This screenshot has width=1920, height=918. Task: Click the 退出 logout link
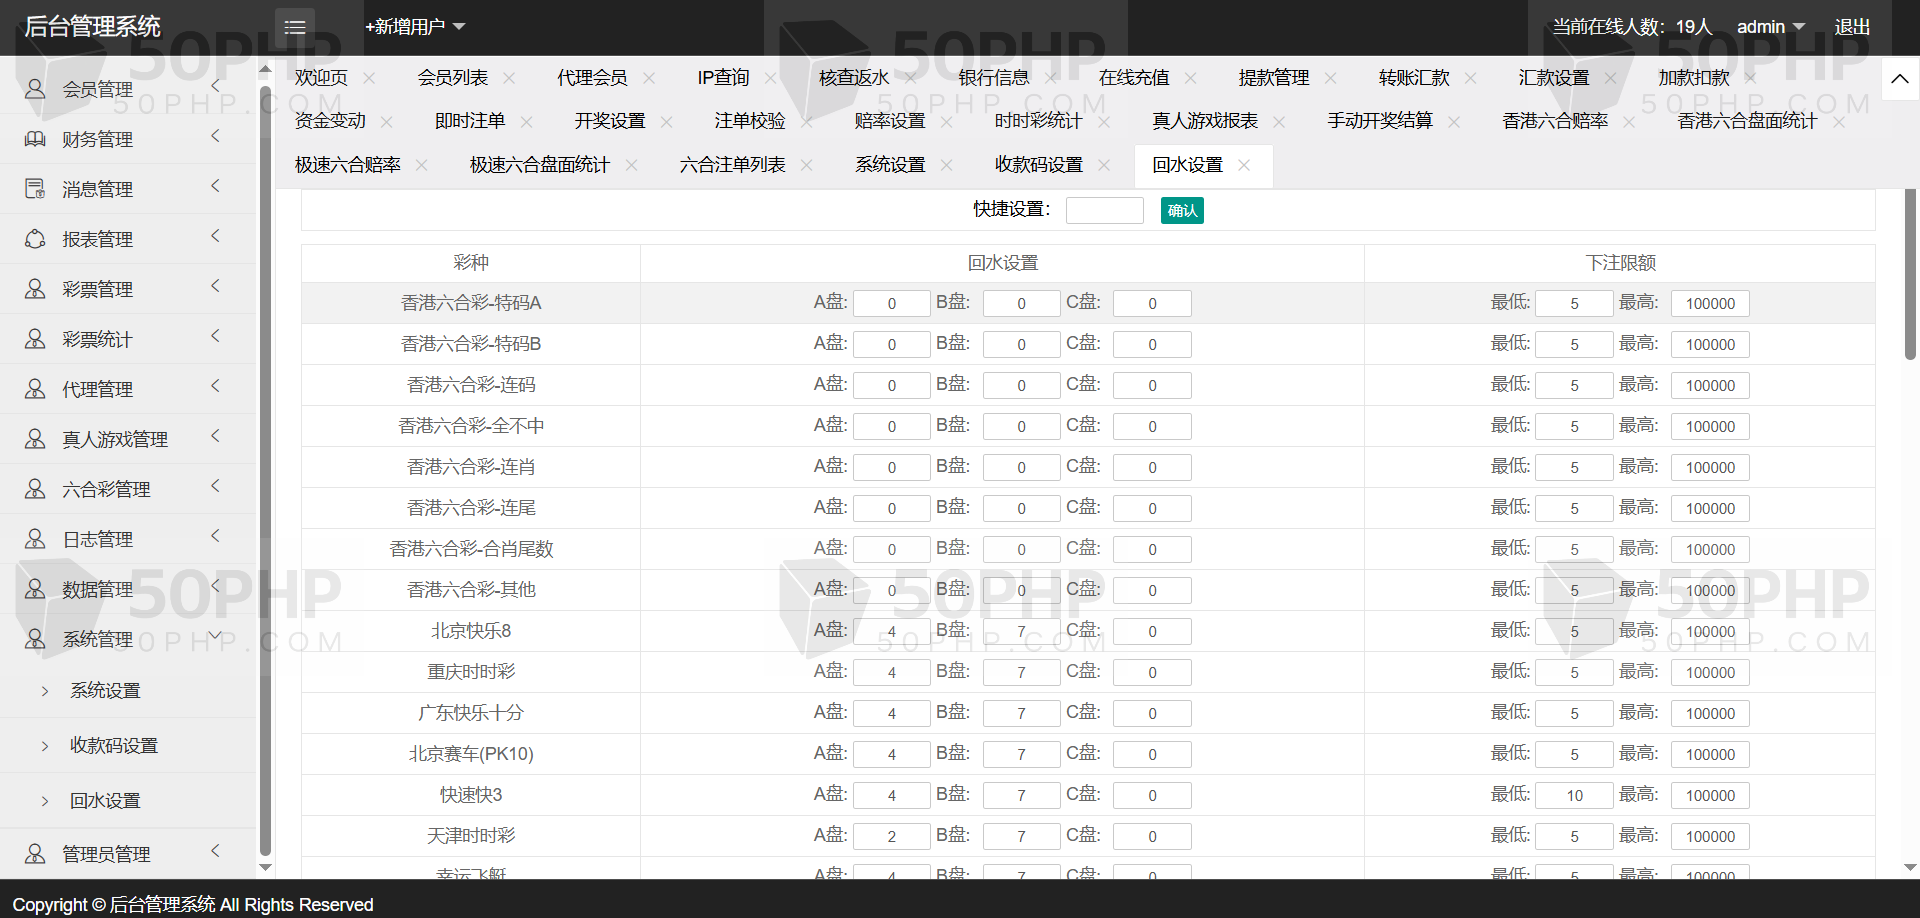(1852, 27)
